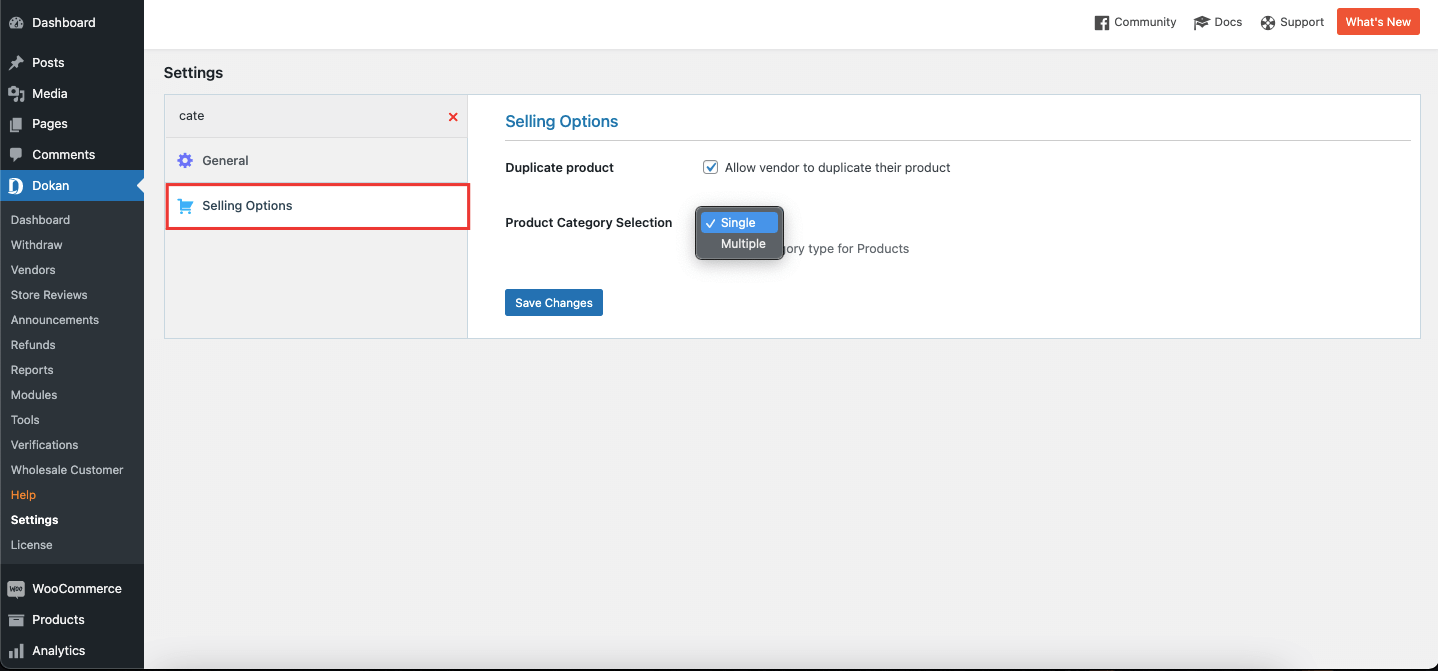Click the Dokan logo icon

coord(16,185)
